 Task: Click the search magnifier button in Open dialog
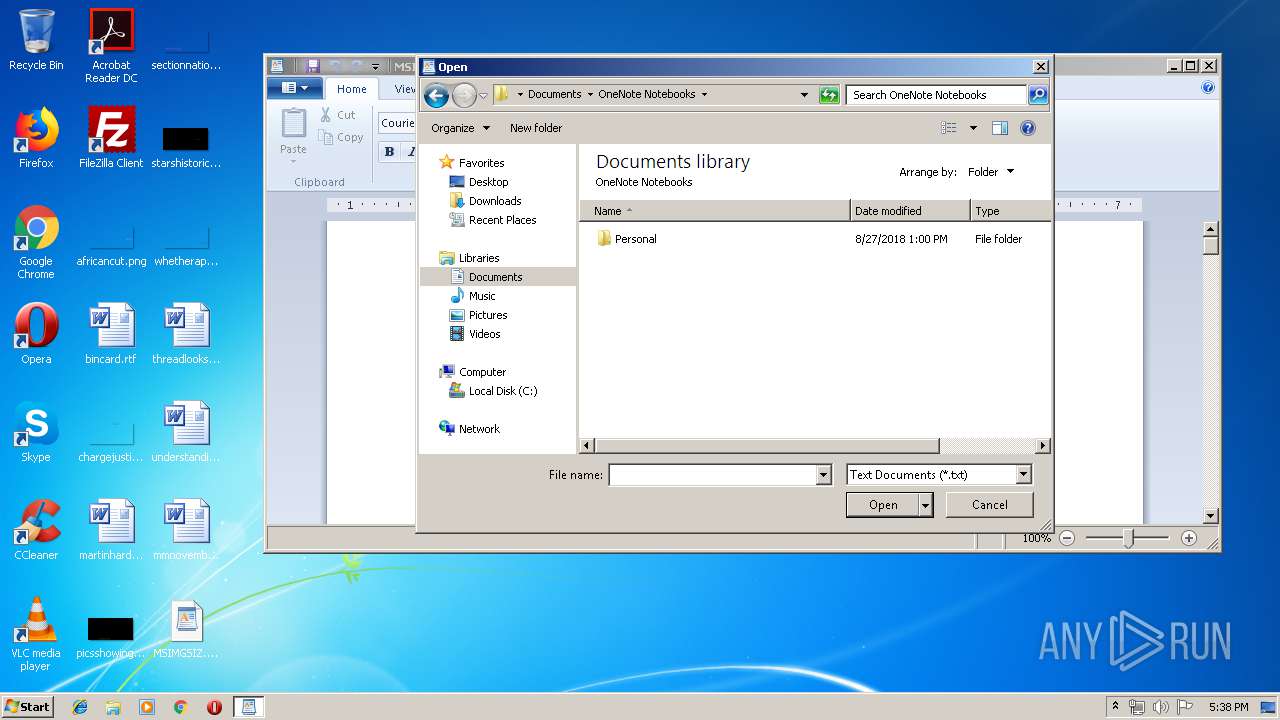(1038, 95)
